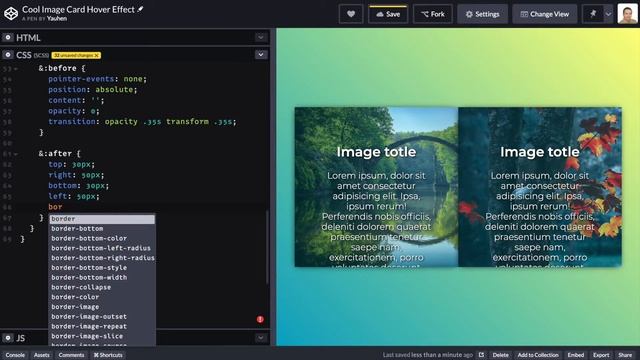Click the HTML panel title

click(x=28, y=38)
